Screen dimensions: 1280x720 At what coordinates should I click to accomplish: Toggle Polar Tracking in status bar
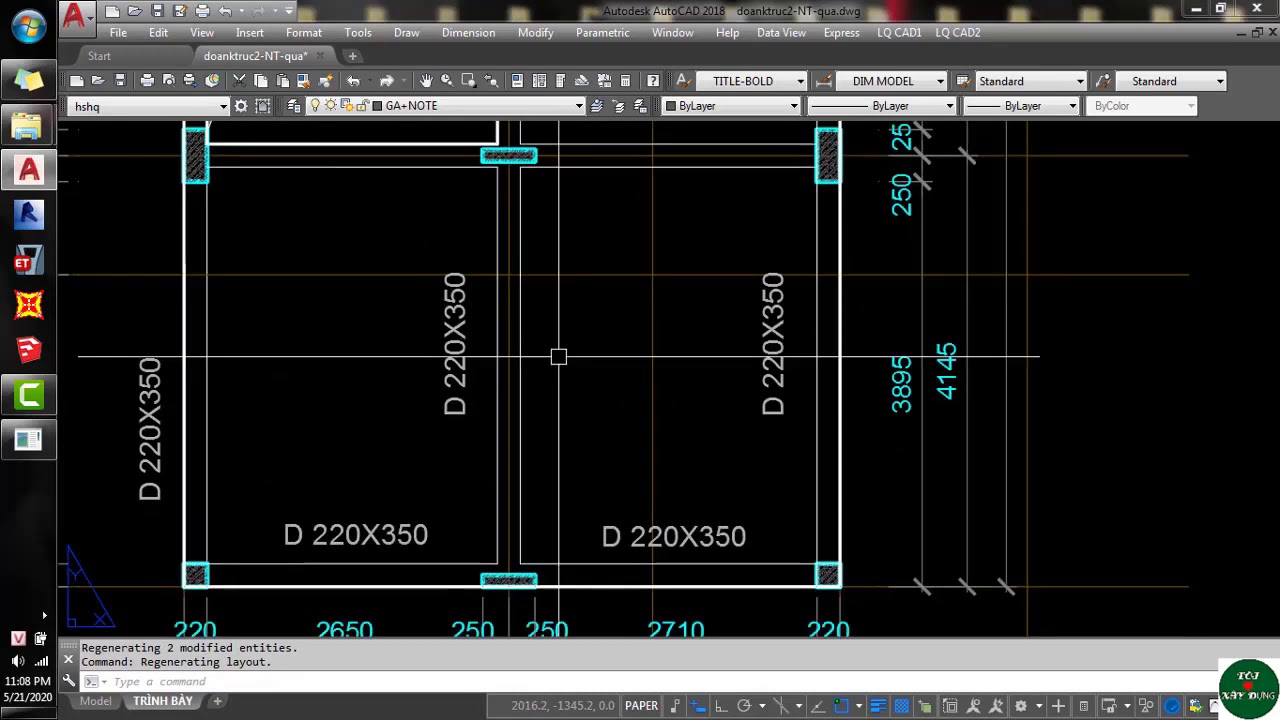[743, 706]
